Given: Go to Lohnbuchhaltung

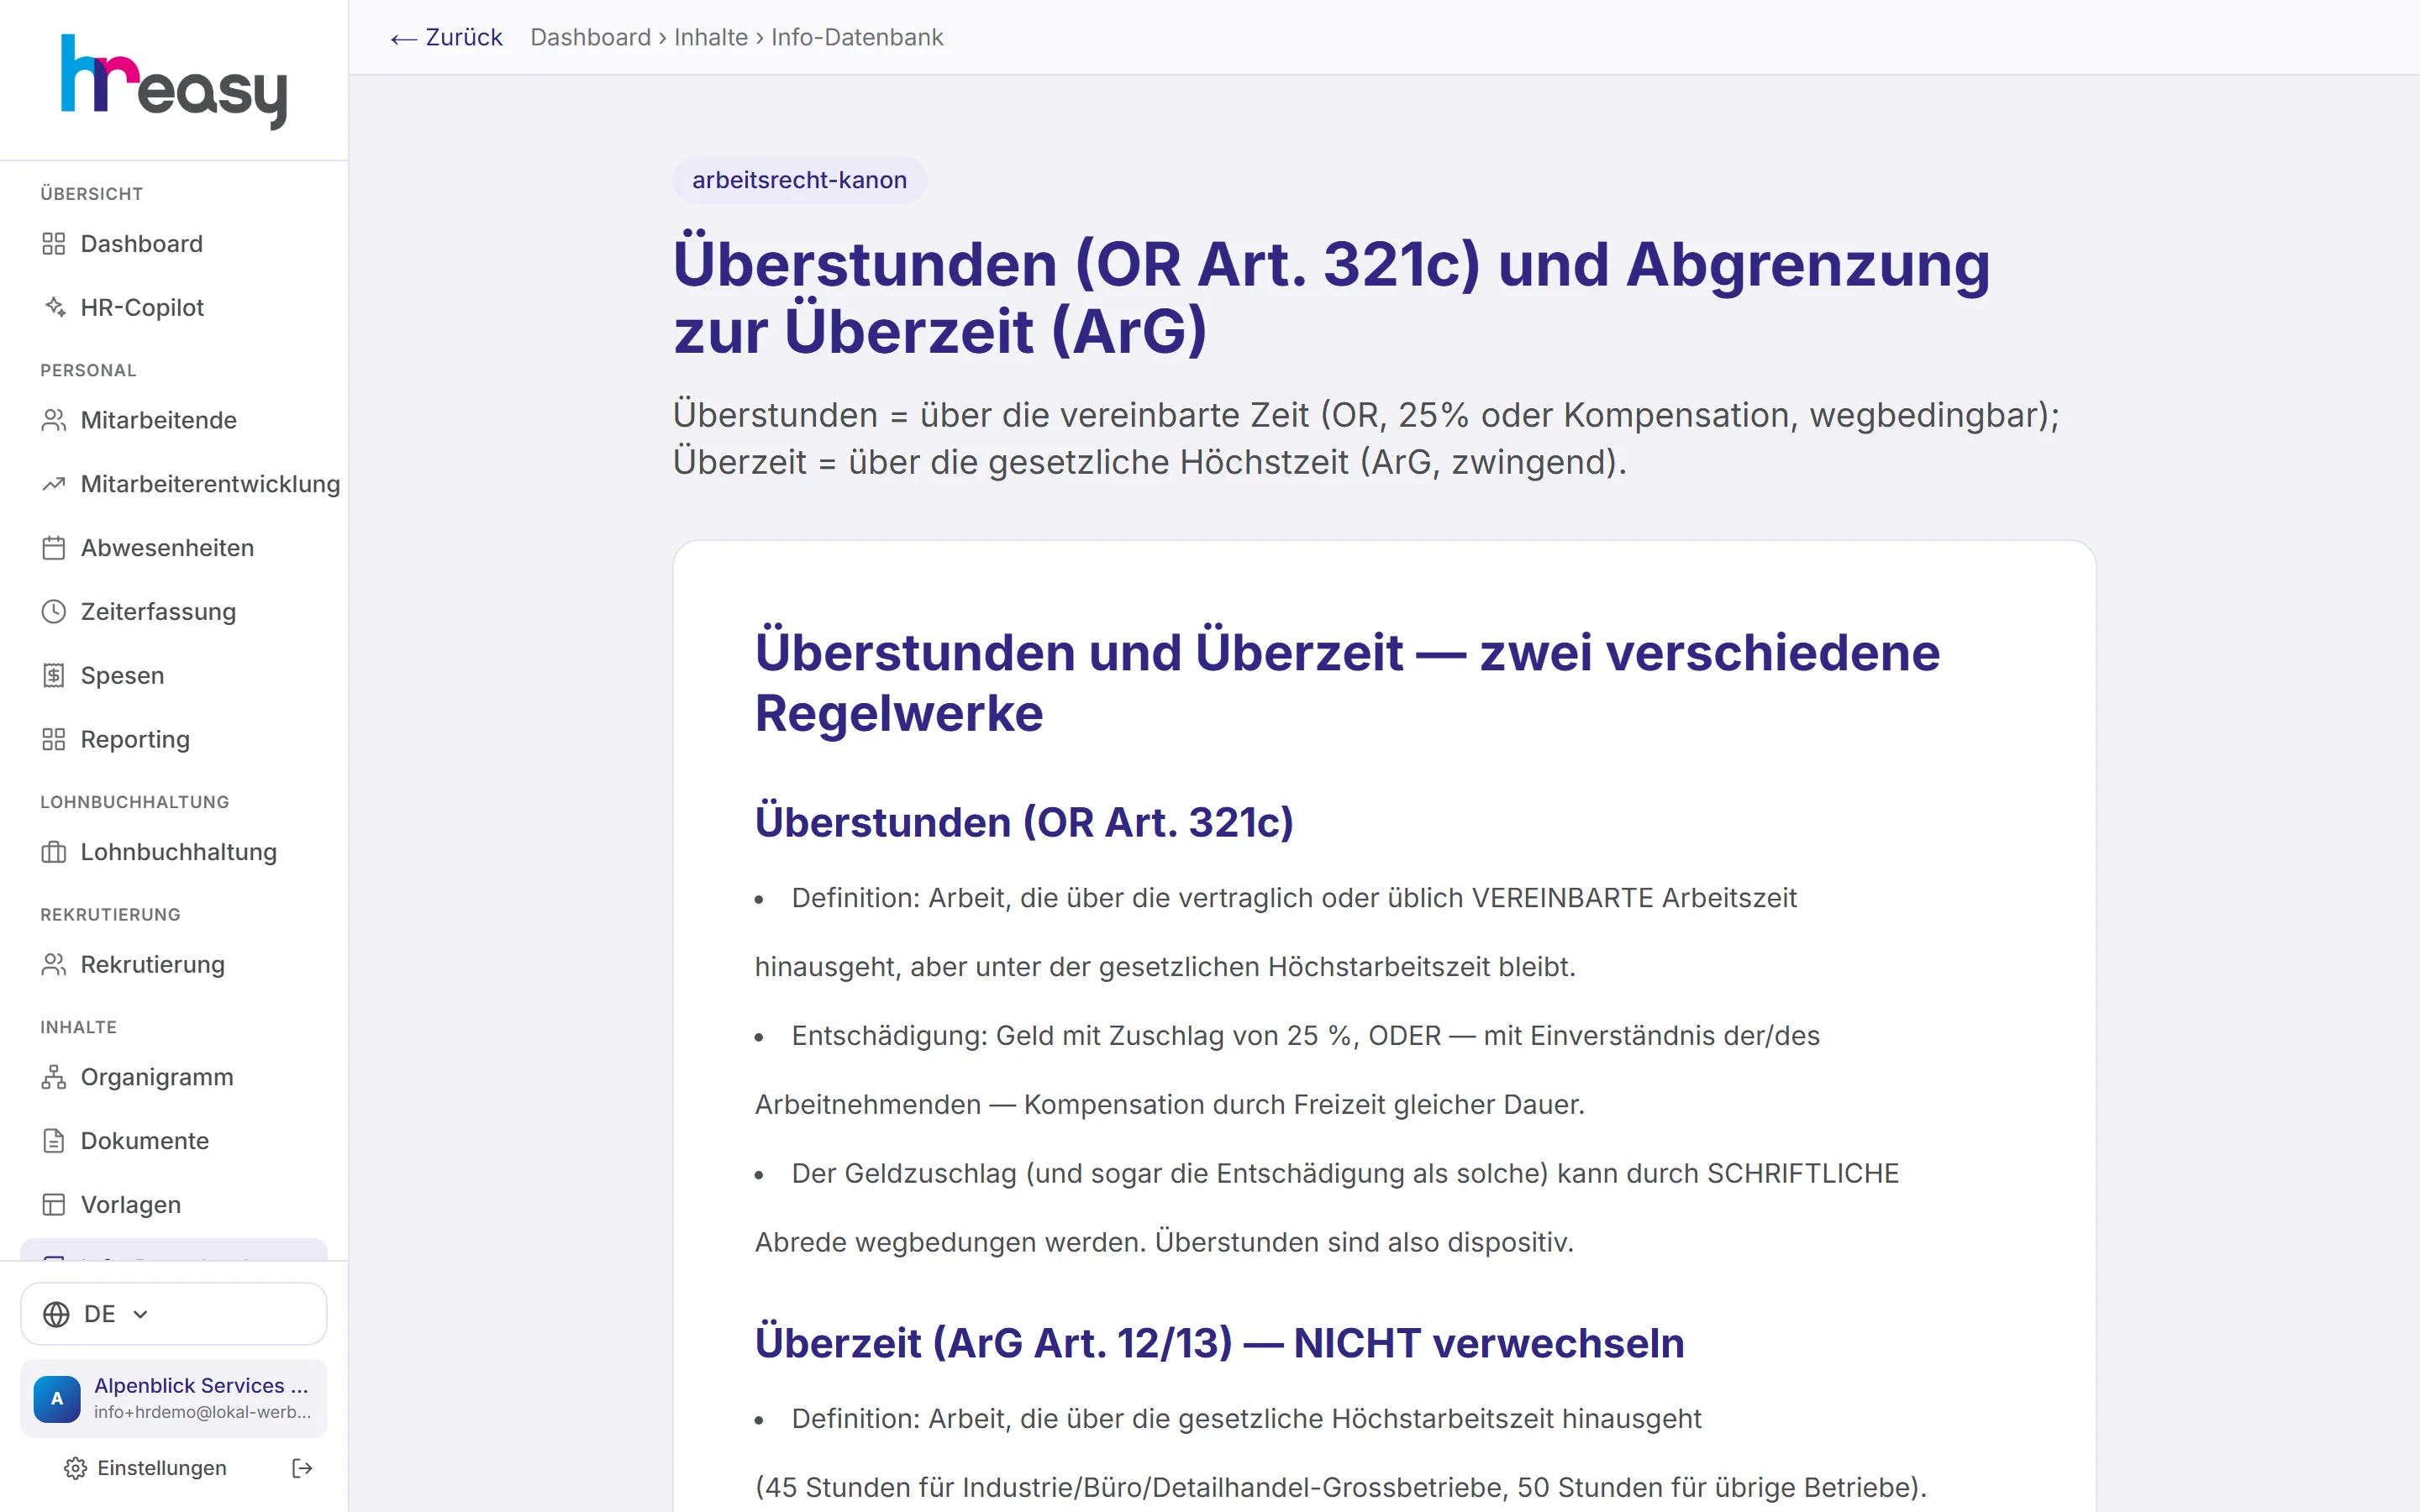Looking at the screenshot, I should point(174,852).
